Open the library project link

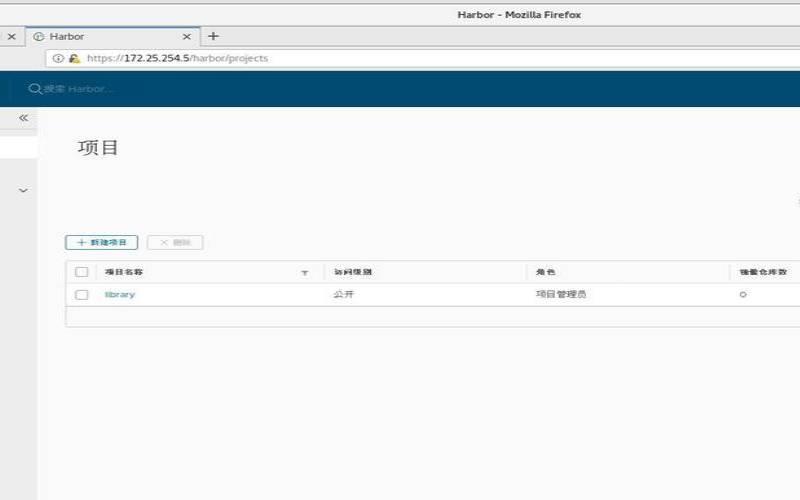120,294
